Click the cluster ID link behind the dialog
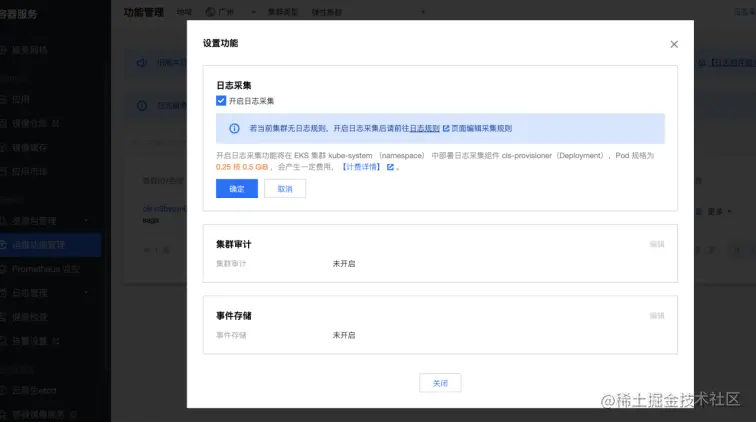The image size is (756, 423). tap(164, 209)
